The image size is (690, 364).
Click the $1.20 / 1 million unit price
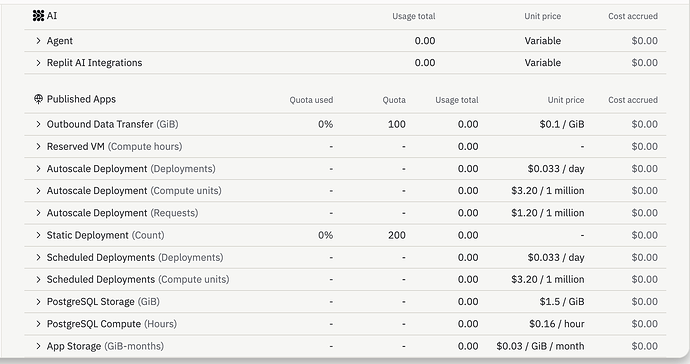(x=548, y=213)
